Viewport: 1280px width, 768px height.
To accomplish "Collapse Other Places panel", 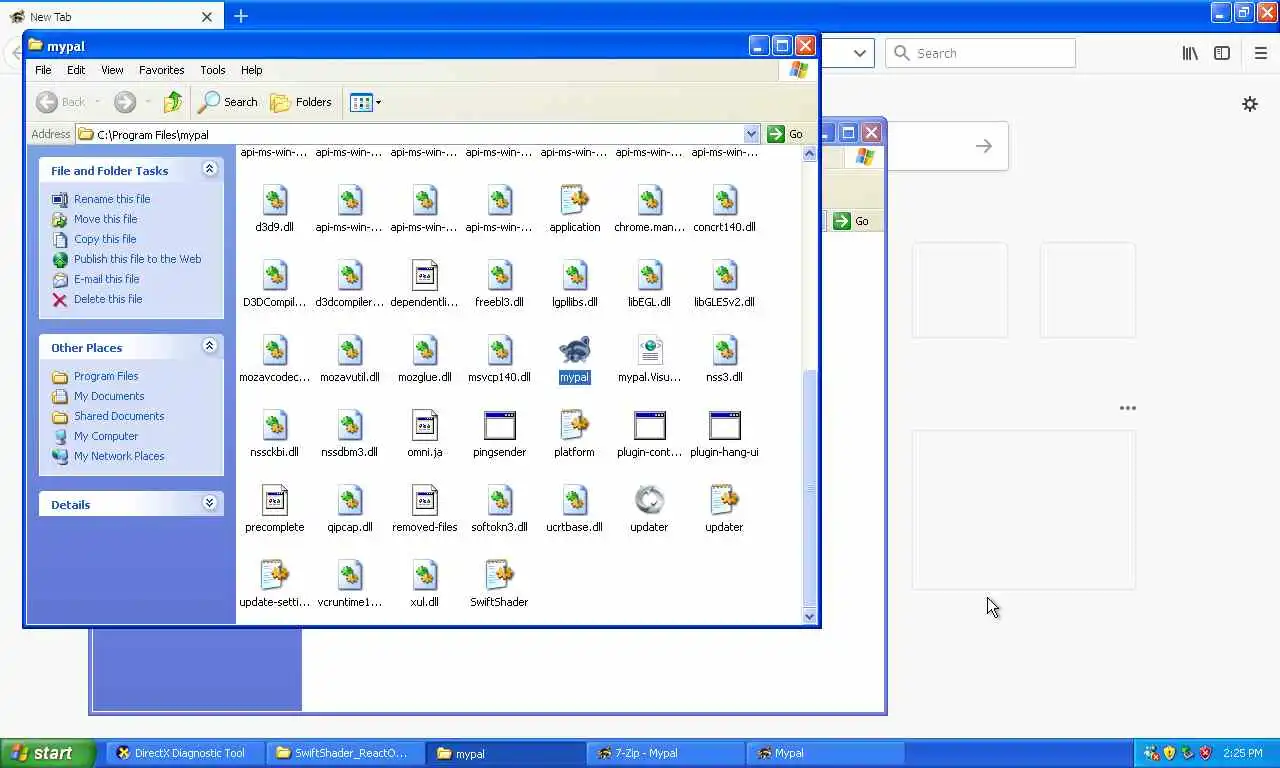I will tap(209, 346).
